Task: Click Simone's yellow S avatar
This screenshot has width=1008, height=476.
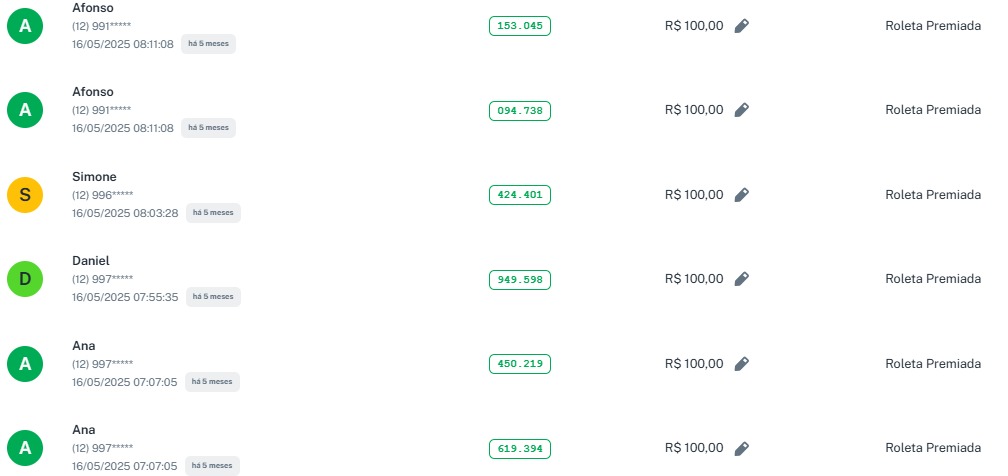Action: pos(25,195)
